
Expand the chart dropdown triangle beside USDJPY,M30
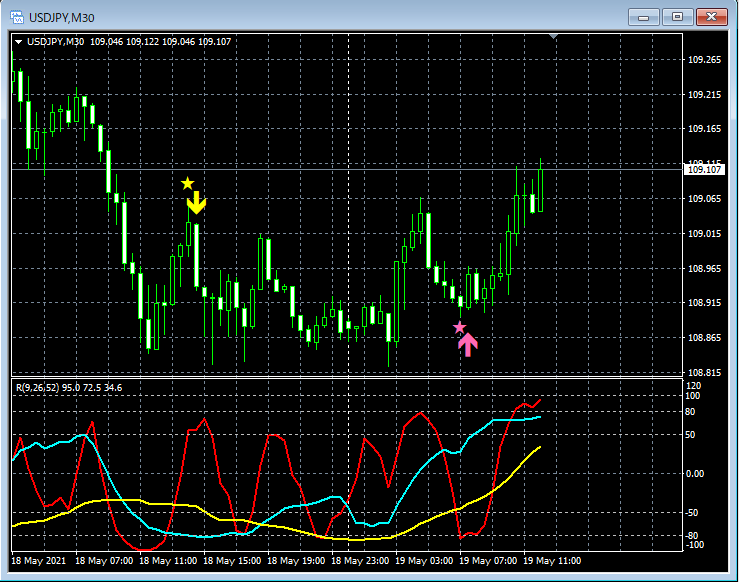click(x=18, y=42)
